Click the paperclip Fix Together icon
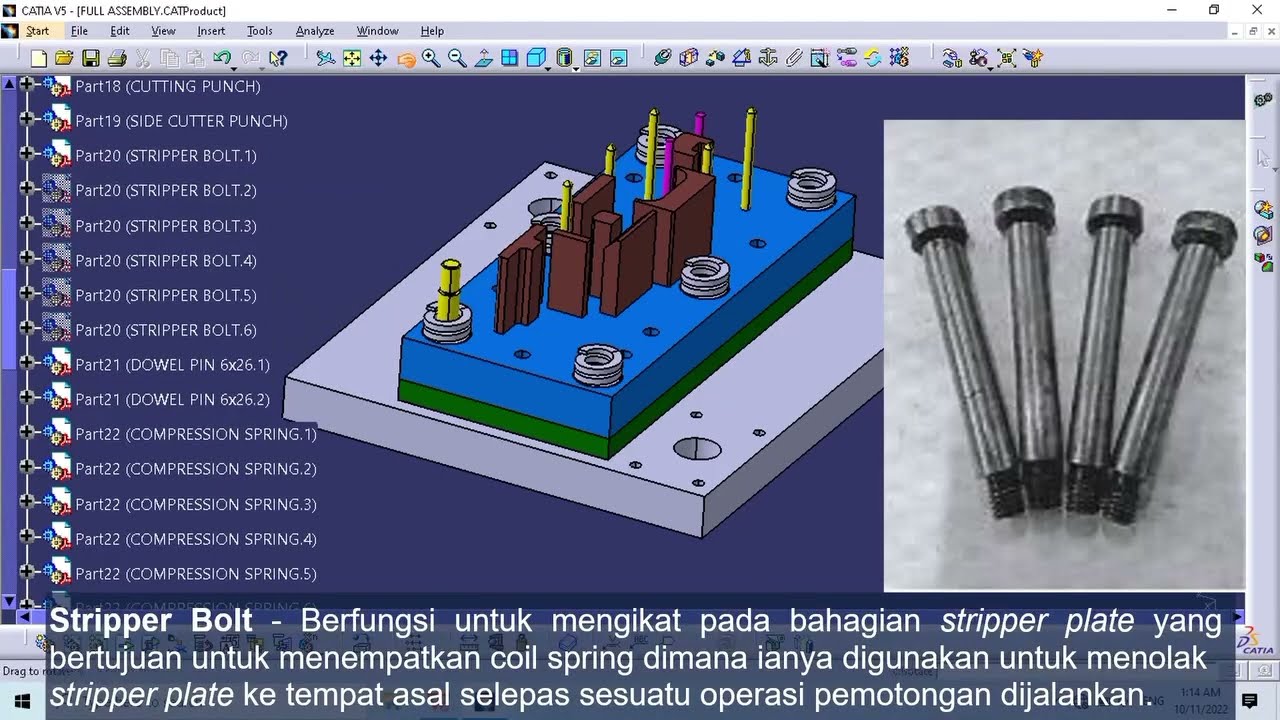Viewport: 1280px width, 720px height. coord(794,59)
